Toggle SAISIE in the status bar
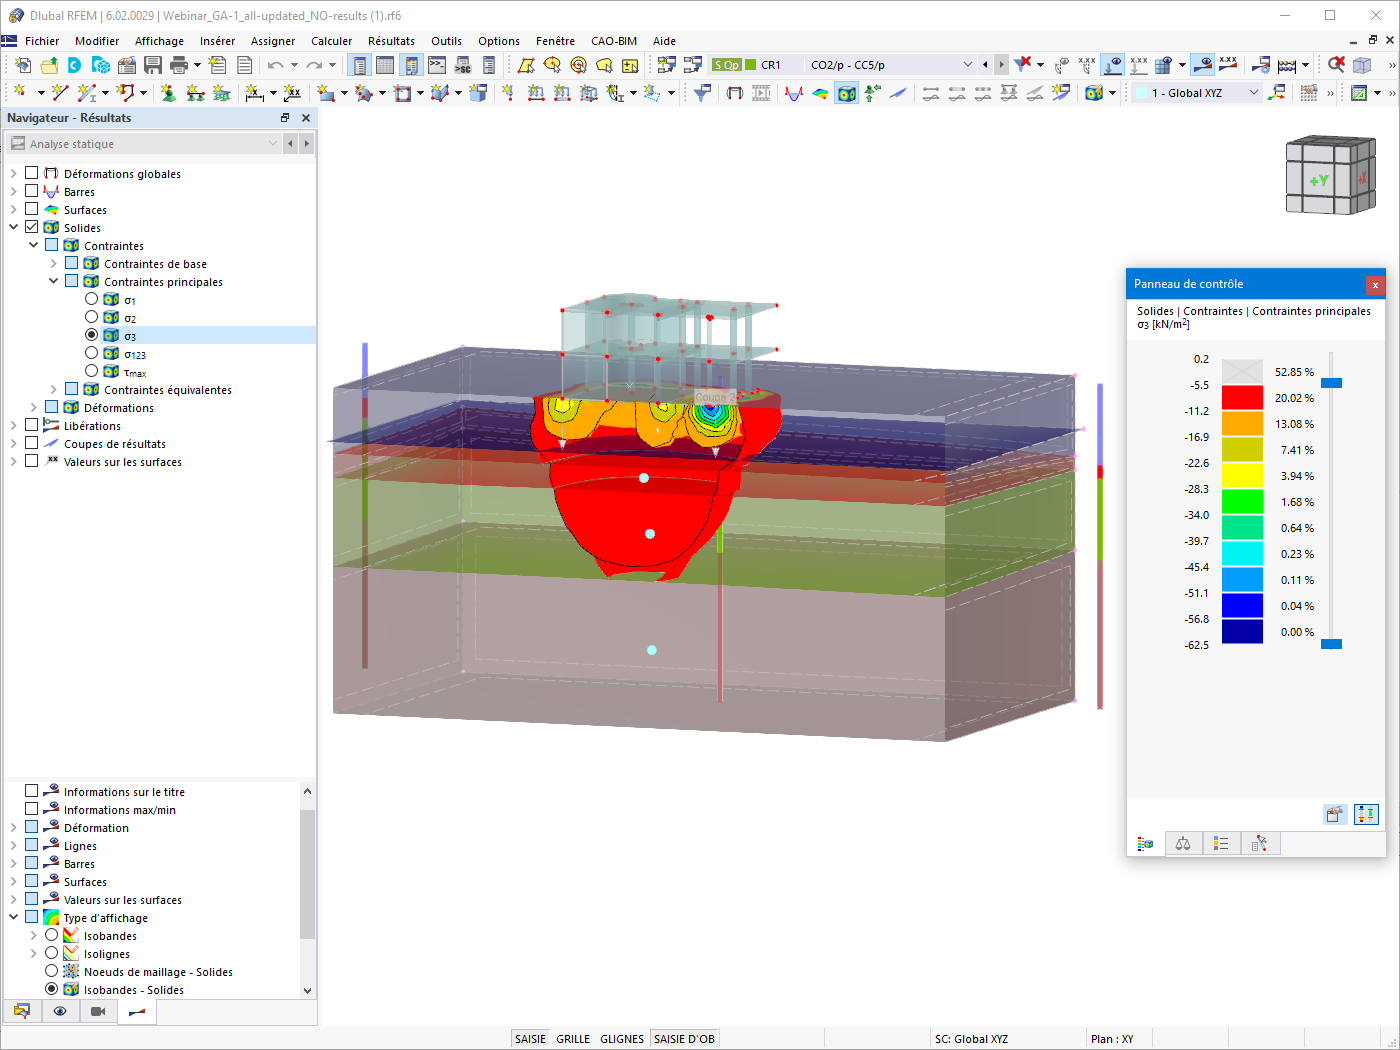Viewport: 1400px width, 1050px height. (530, 1039)
